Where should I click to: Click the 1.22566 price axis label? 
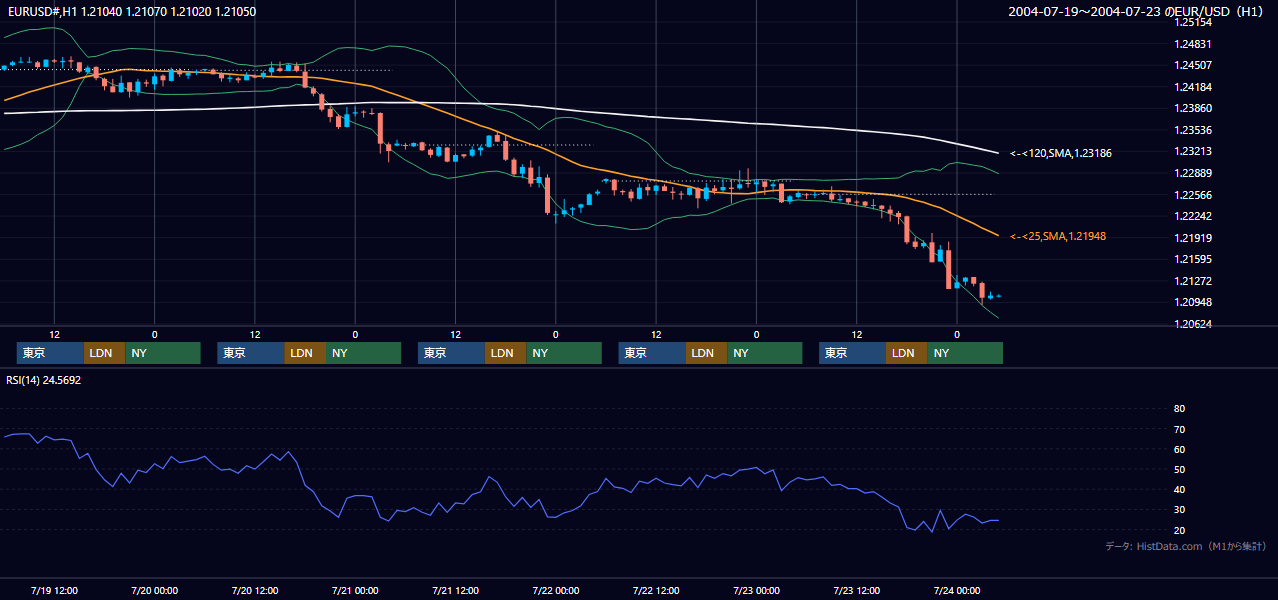point(1192,195)
